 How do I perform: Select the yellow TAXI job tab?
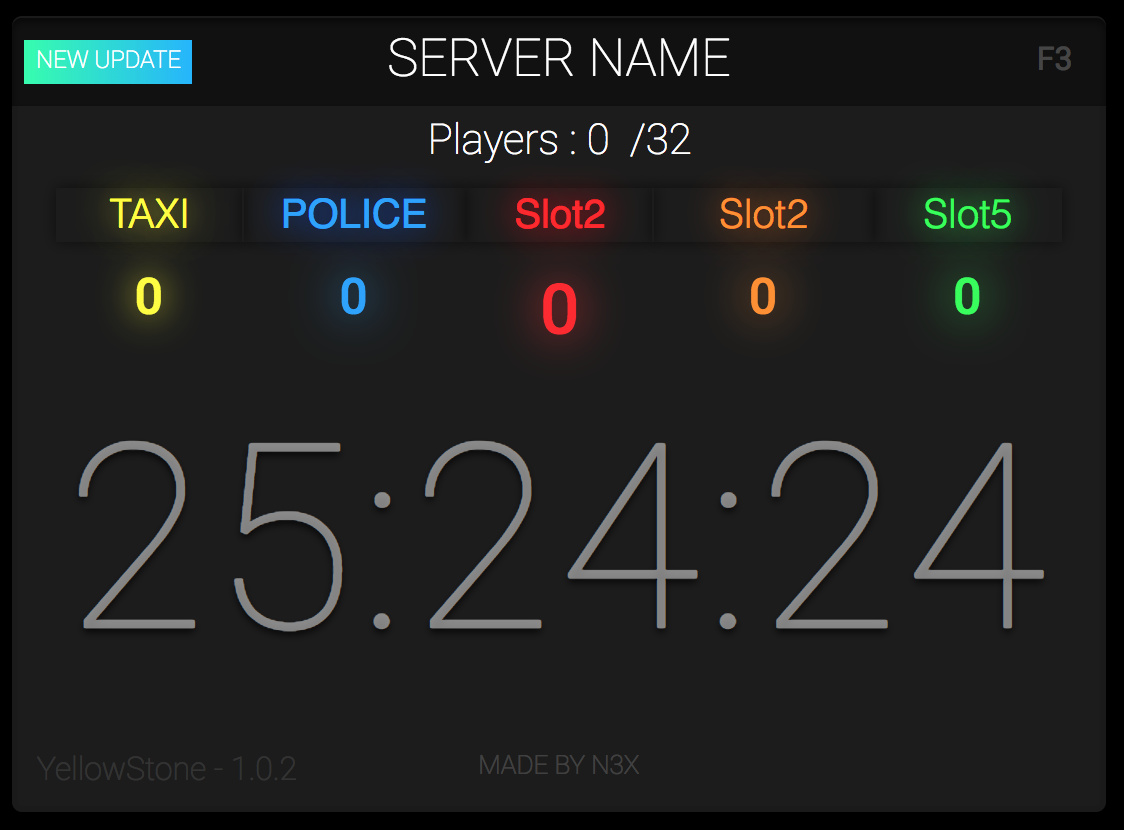[x=149, y=214]
